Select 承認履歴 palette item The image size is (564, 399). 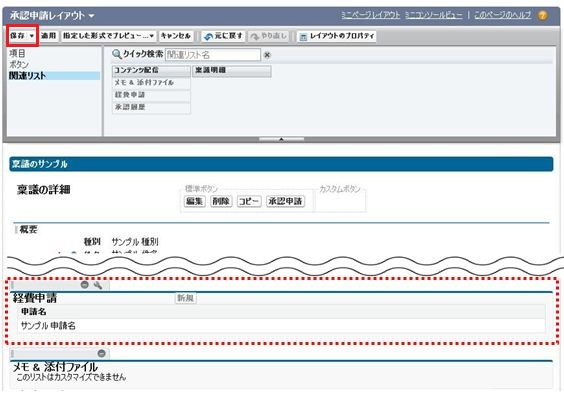(151, 107)
